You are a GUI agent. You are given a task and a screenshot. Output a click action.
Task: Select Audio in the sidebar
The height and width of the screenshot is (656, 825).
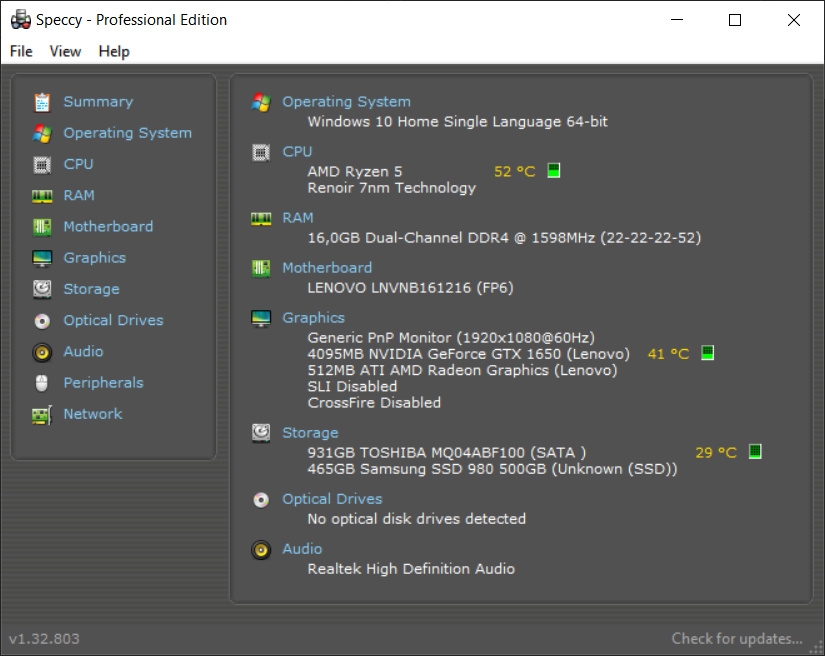(83, 352)
